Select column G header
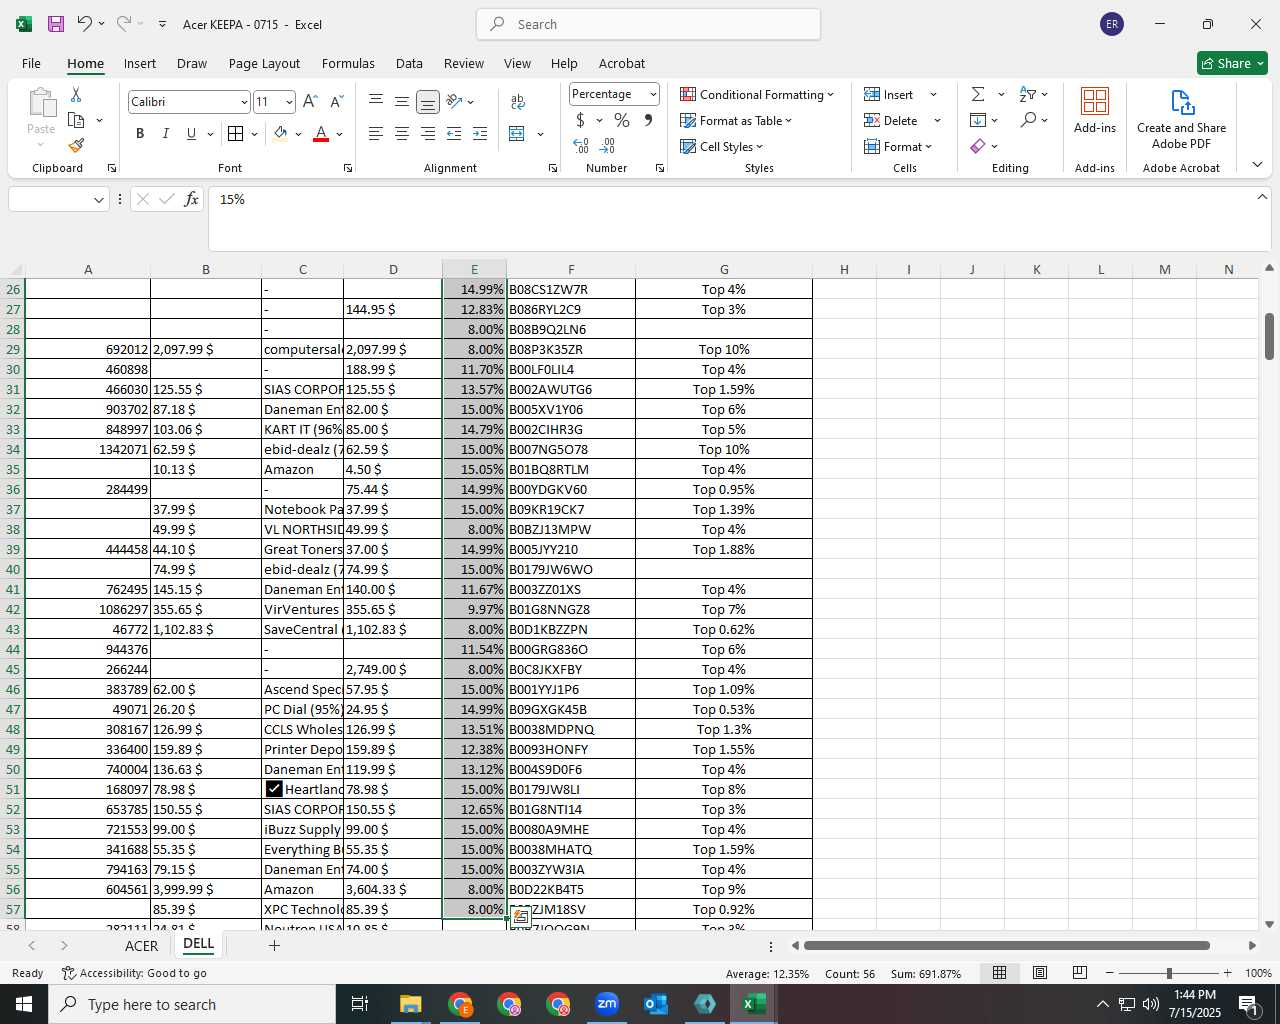 (x=724, y=269)
